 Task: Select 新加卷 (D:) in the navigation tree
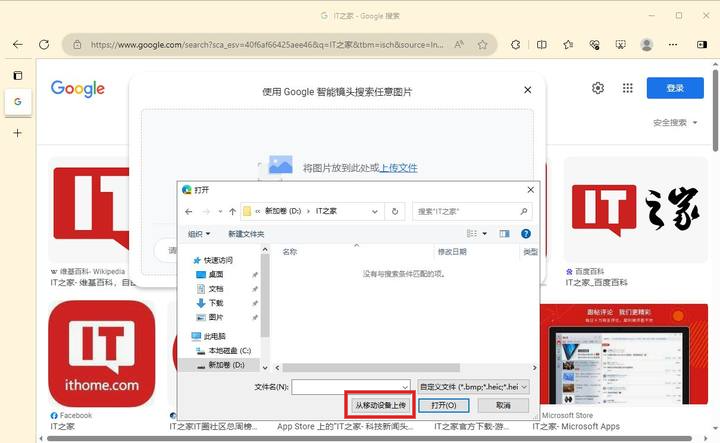coord(226,365)
